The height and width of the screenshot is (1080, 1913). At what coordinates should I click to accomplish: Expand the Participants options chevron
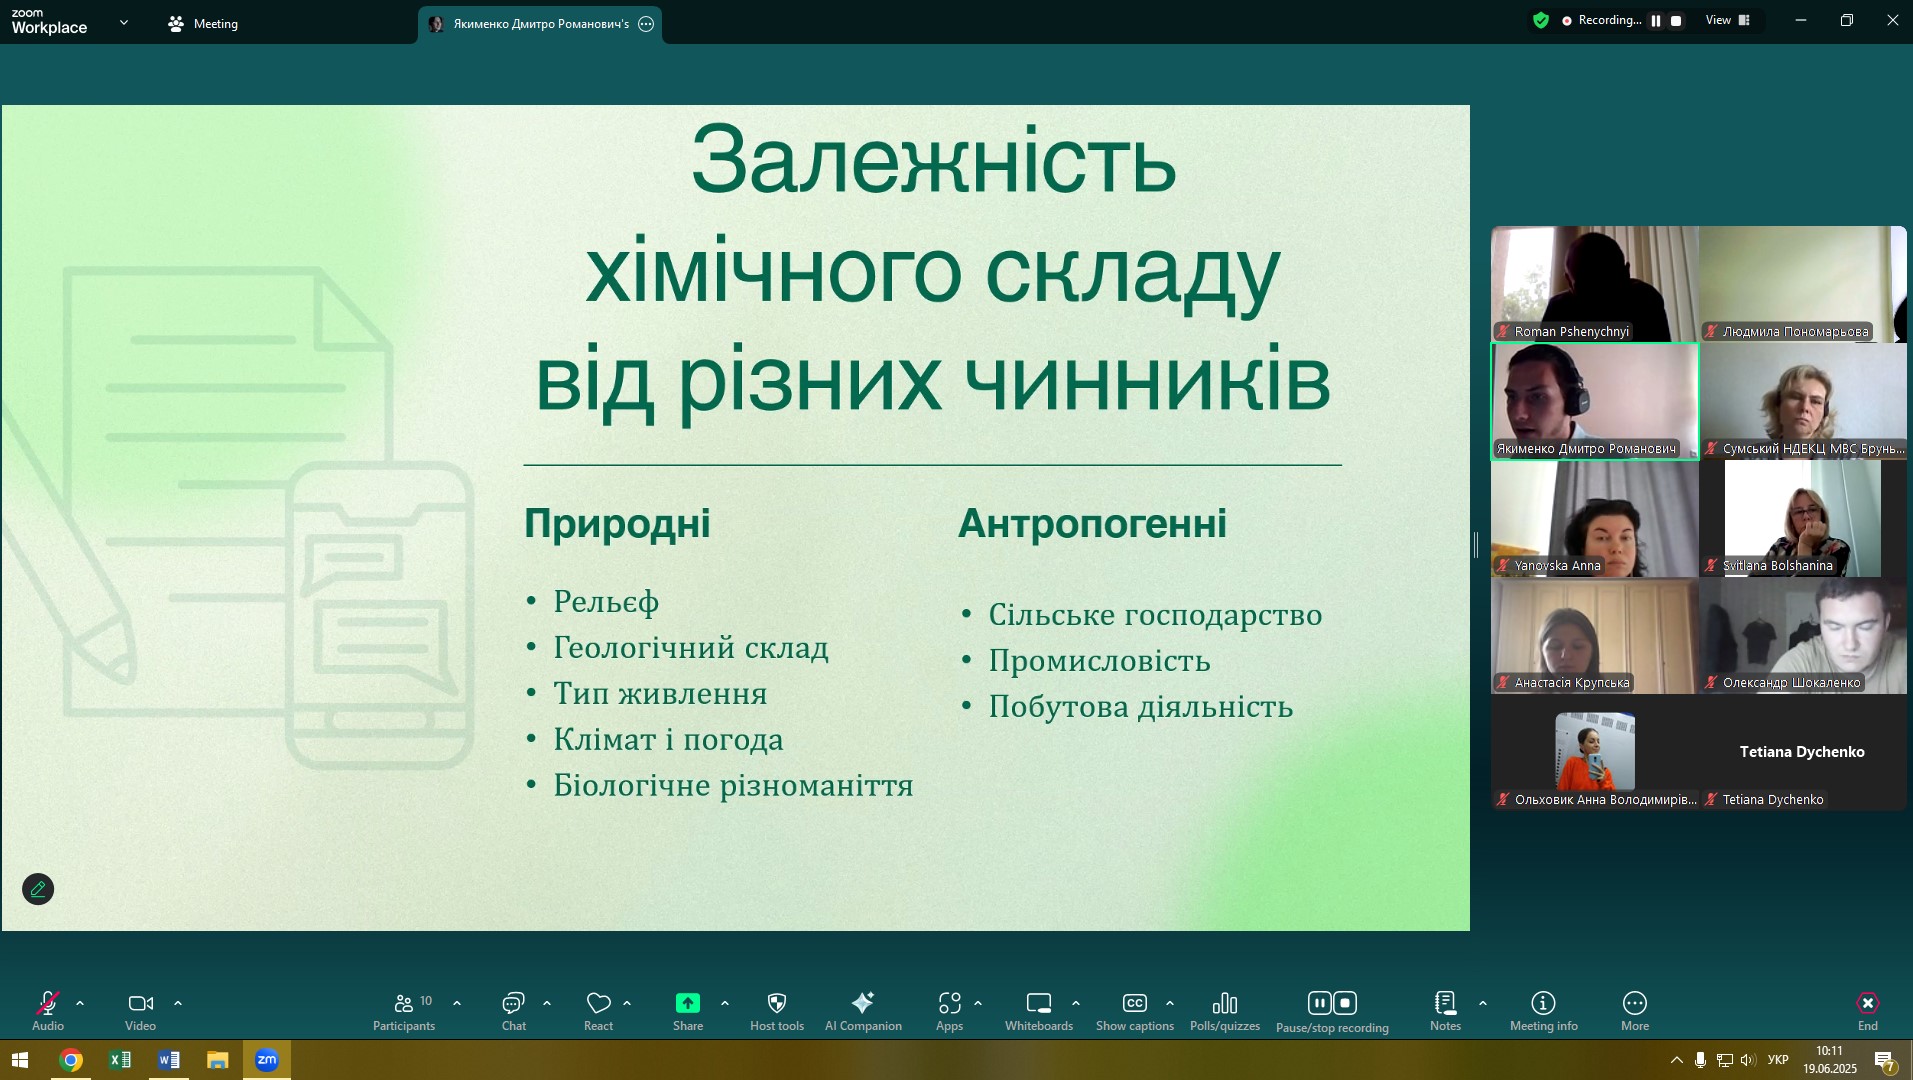click(457, 1003)
